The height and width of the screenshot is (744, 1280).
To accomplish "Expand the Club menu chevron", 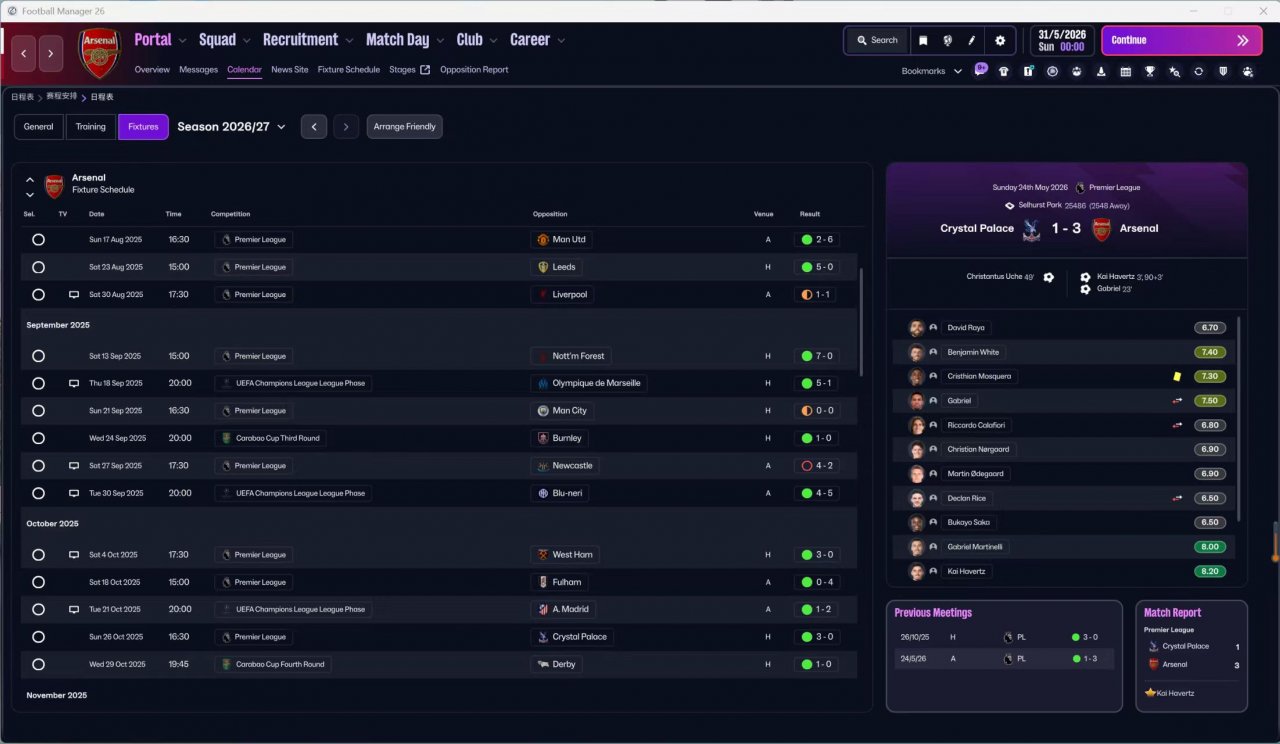I will pos(493,41).
